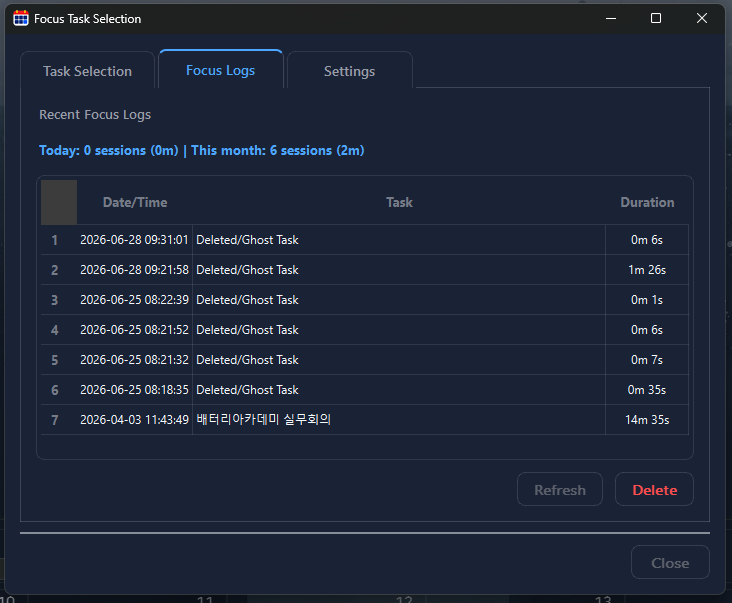Click date cell 2026-06-28 09:31:01
This screenshot has height=603, width=732.
(134, 240)
